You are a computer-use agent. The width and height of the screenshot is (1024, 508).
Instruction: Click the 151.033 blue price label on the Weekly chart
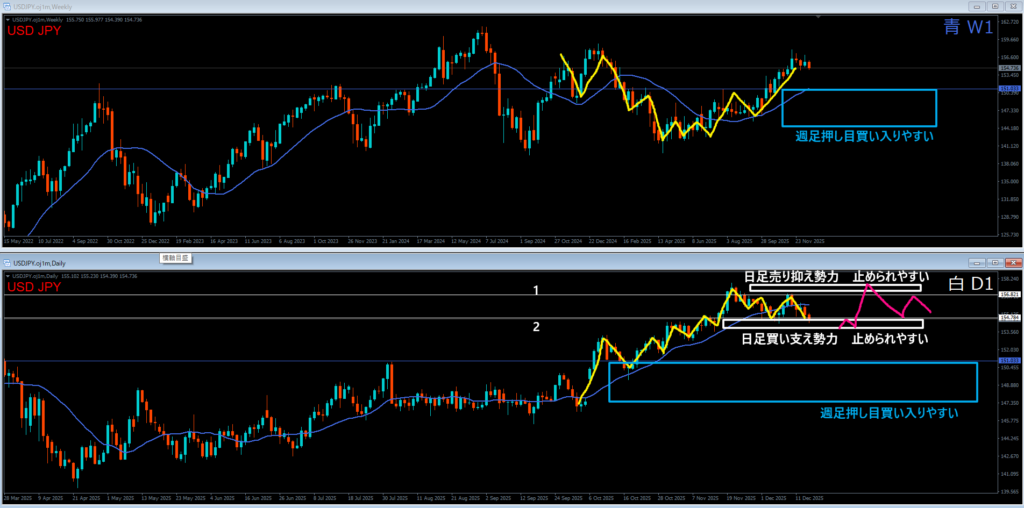pyautogui.click(x=1009, y=87)
